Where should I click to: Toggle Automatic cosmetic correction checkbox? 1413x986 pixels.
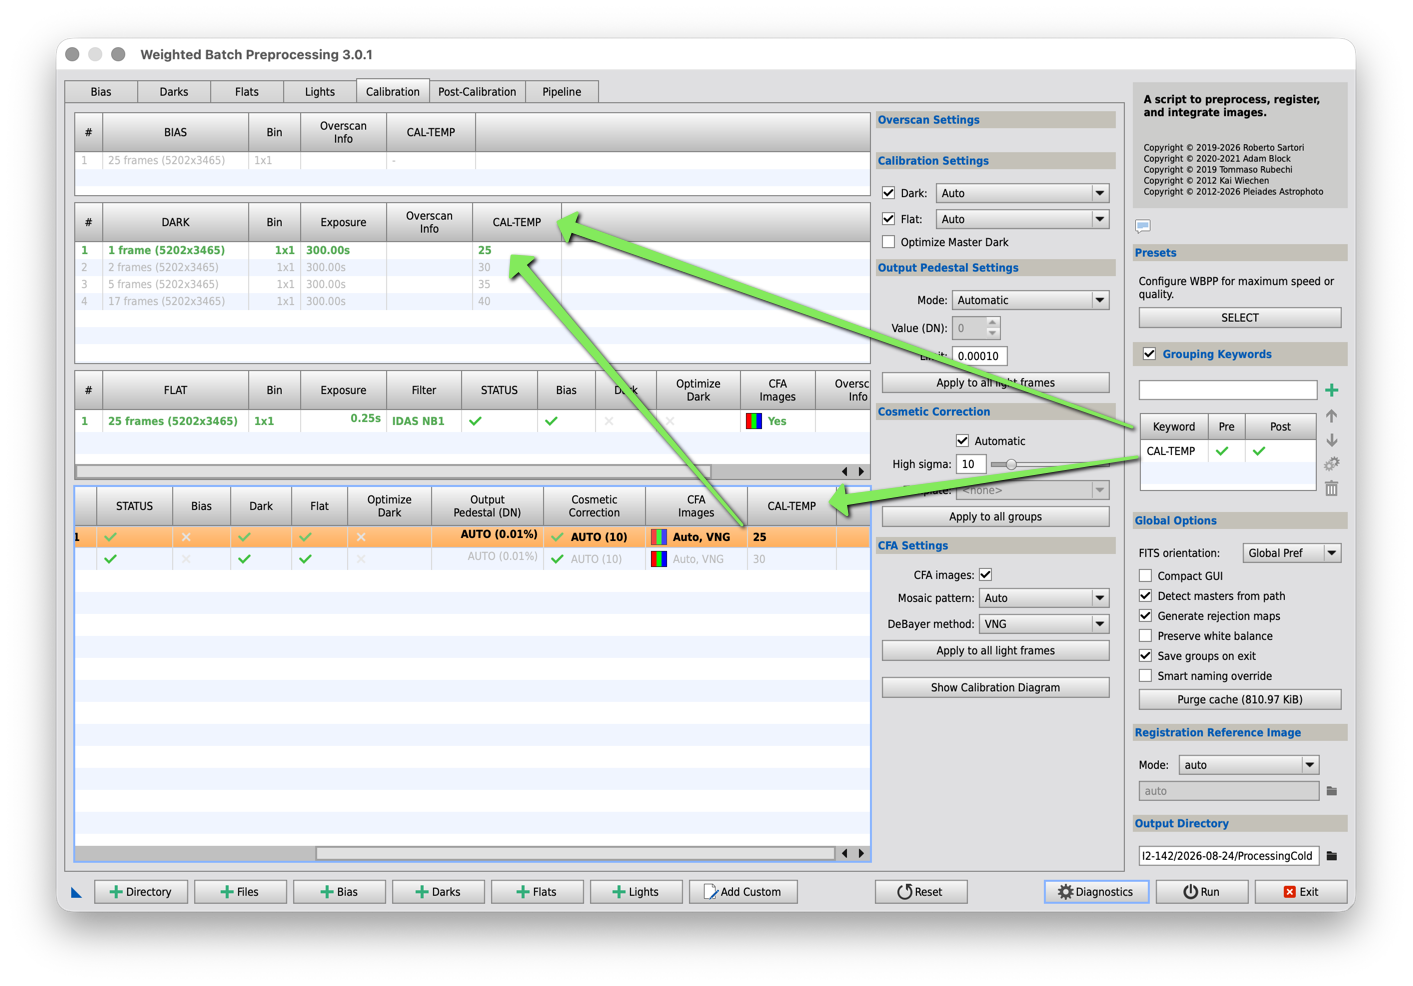962,441
